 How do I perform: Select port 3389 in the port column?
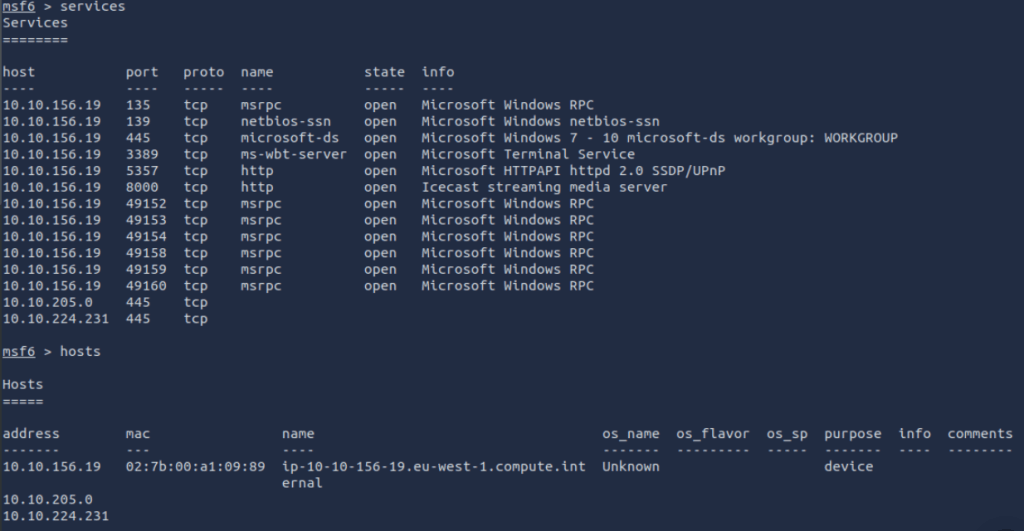coord(142,154)
